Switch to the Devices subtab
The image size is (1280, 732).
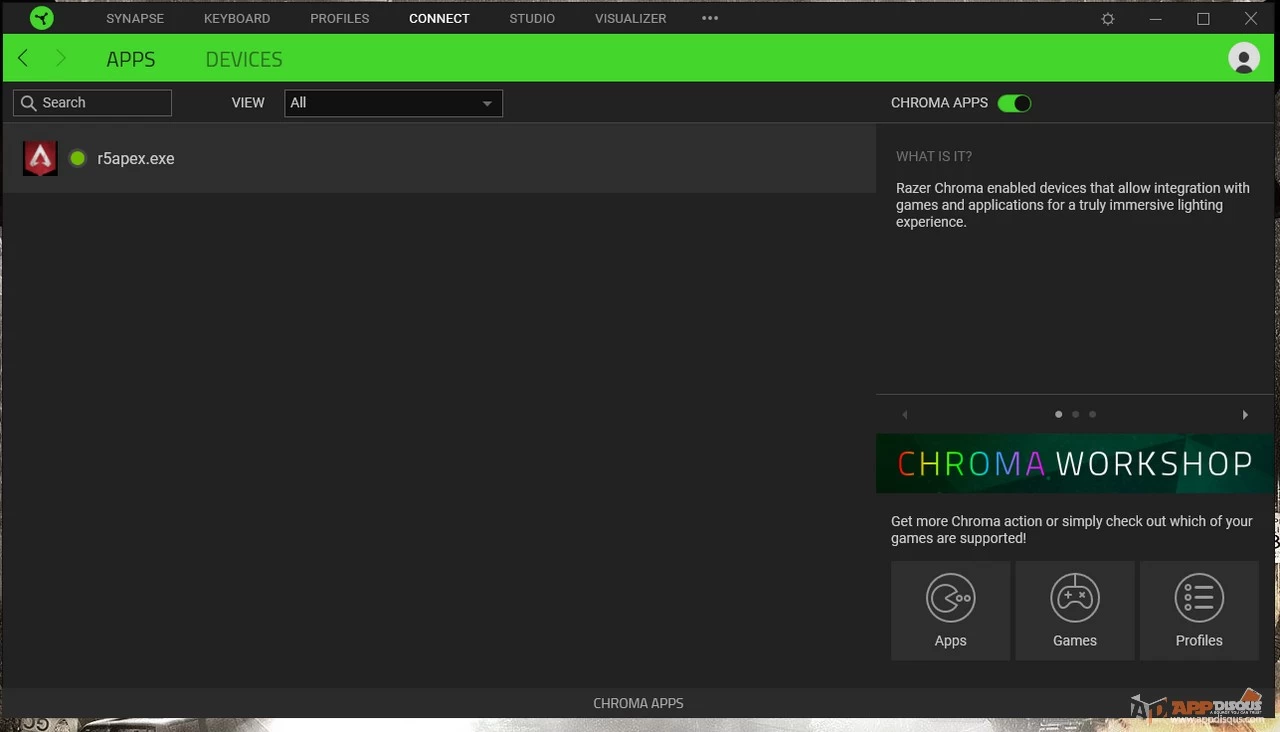(x=244, y=59)
